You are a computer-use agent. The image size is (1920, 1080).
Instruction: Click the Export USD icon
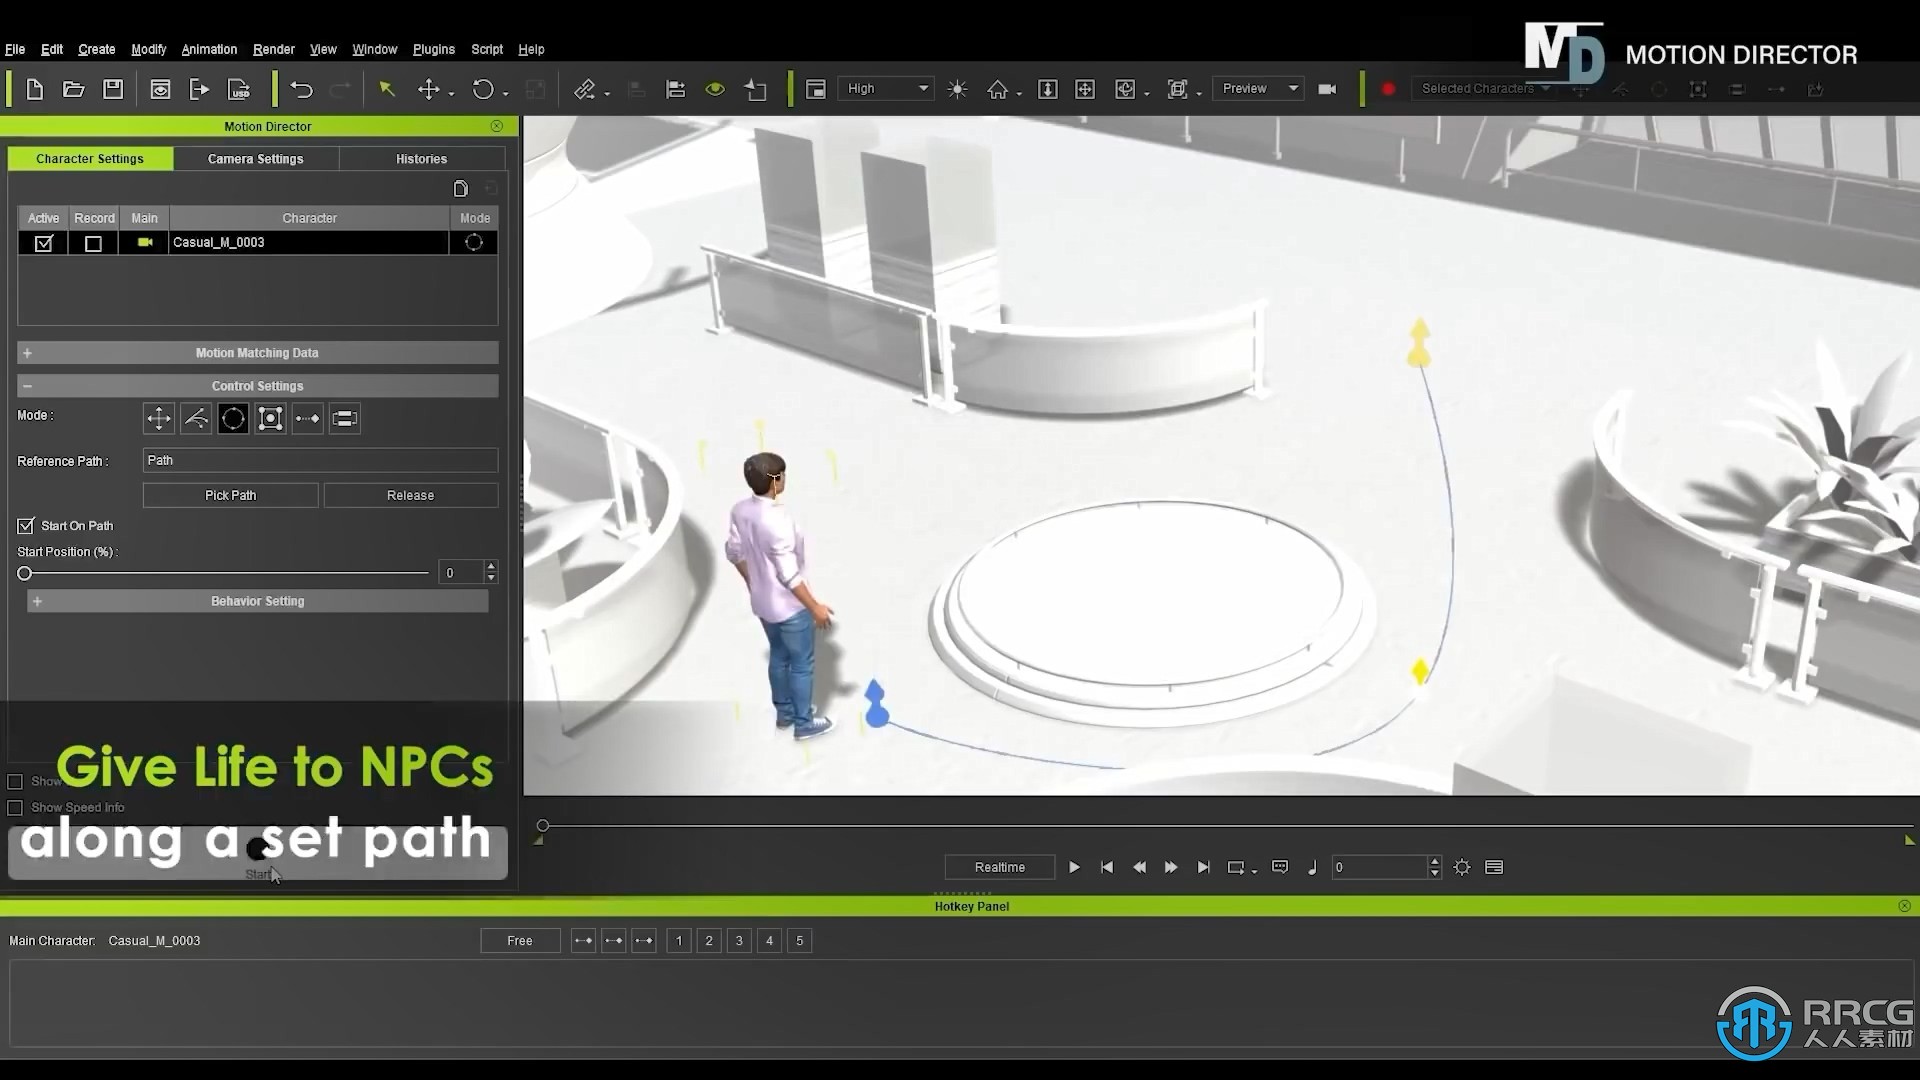pos(239,89)
